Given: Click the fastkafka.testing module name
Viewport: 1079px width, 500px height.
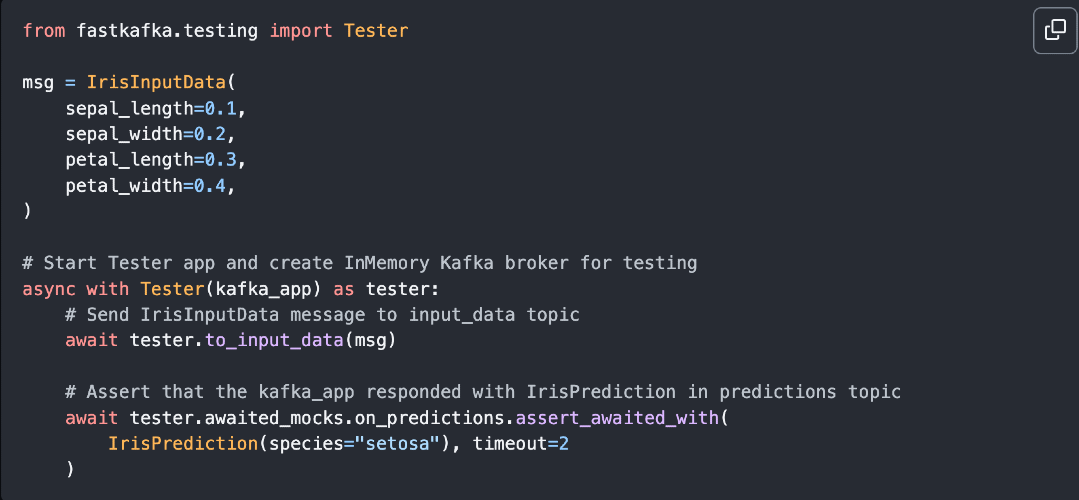Looking at the screenshot, I should (168, 30).
